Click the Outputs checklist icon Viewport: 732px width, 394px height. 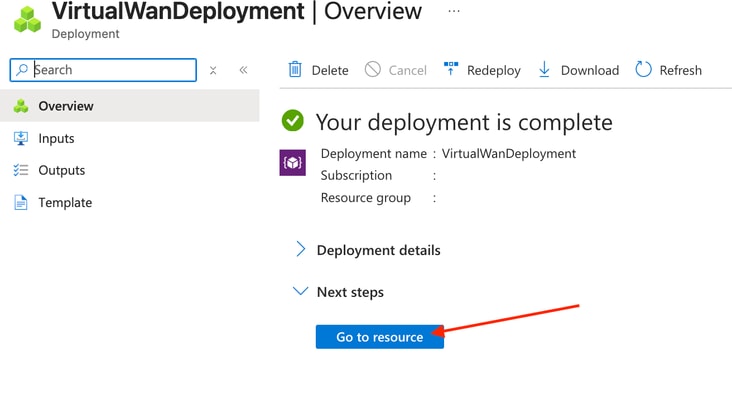point(21,170)
